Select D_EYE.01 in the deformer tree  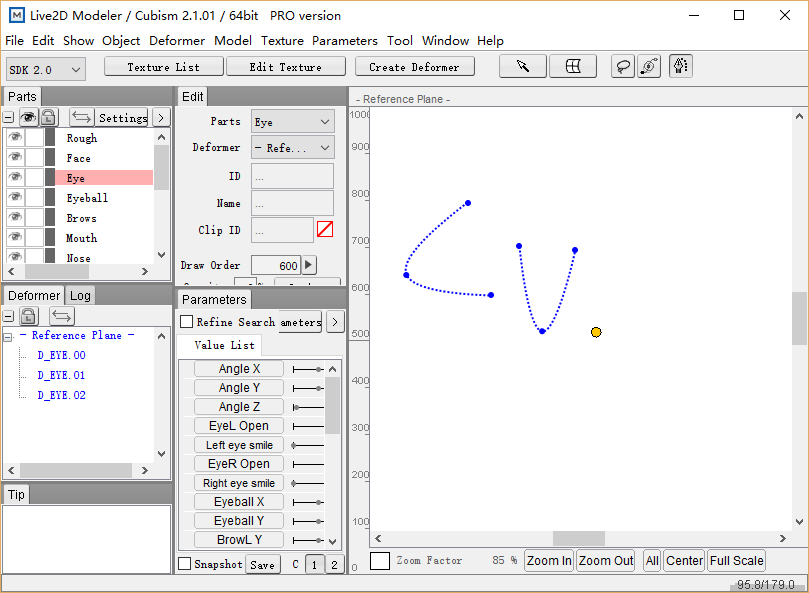click(61, 375)
